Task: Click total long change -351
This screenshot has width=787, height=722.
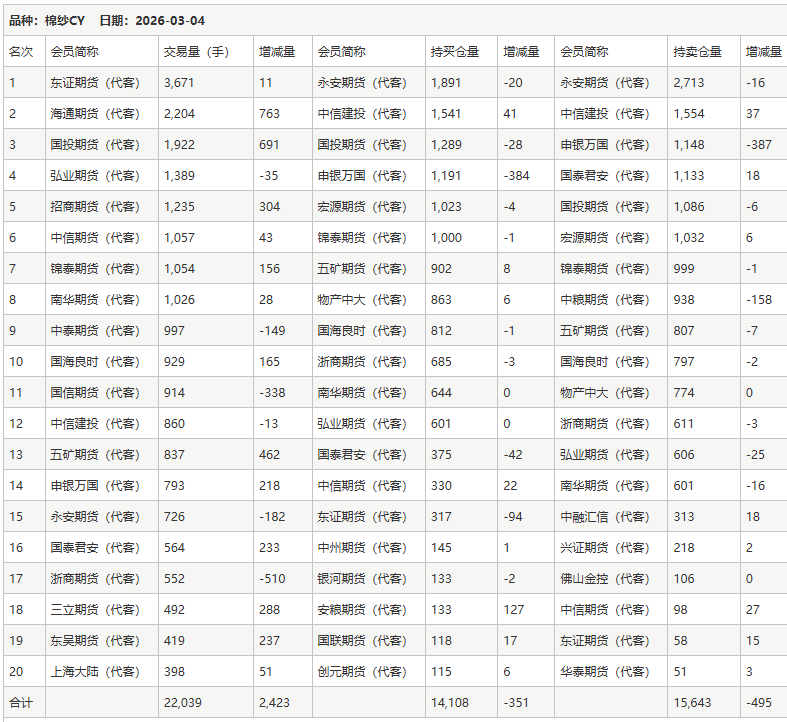Action: click(516, 703)
